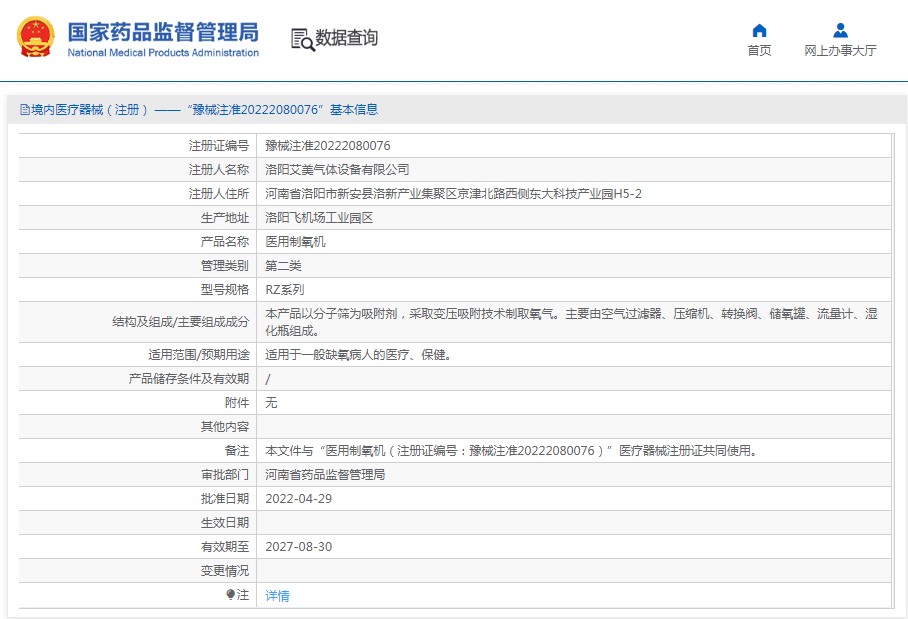This screenshot has width=908, height=619.
Task: Click the product name 医用制氧机 cell
Action: (295, 242)
